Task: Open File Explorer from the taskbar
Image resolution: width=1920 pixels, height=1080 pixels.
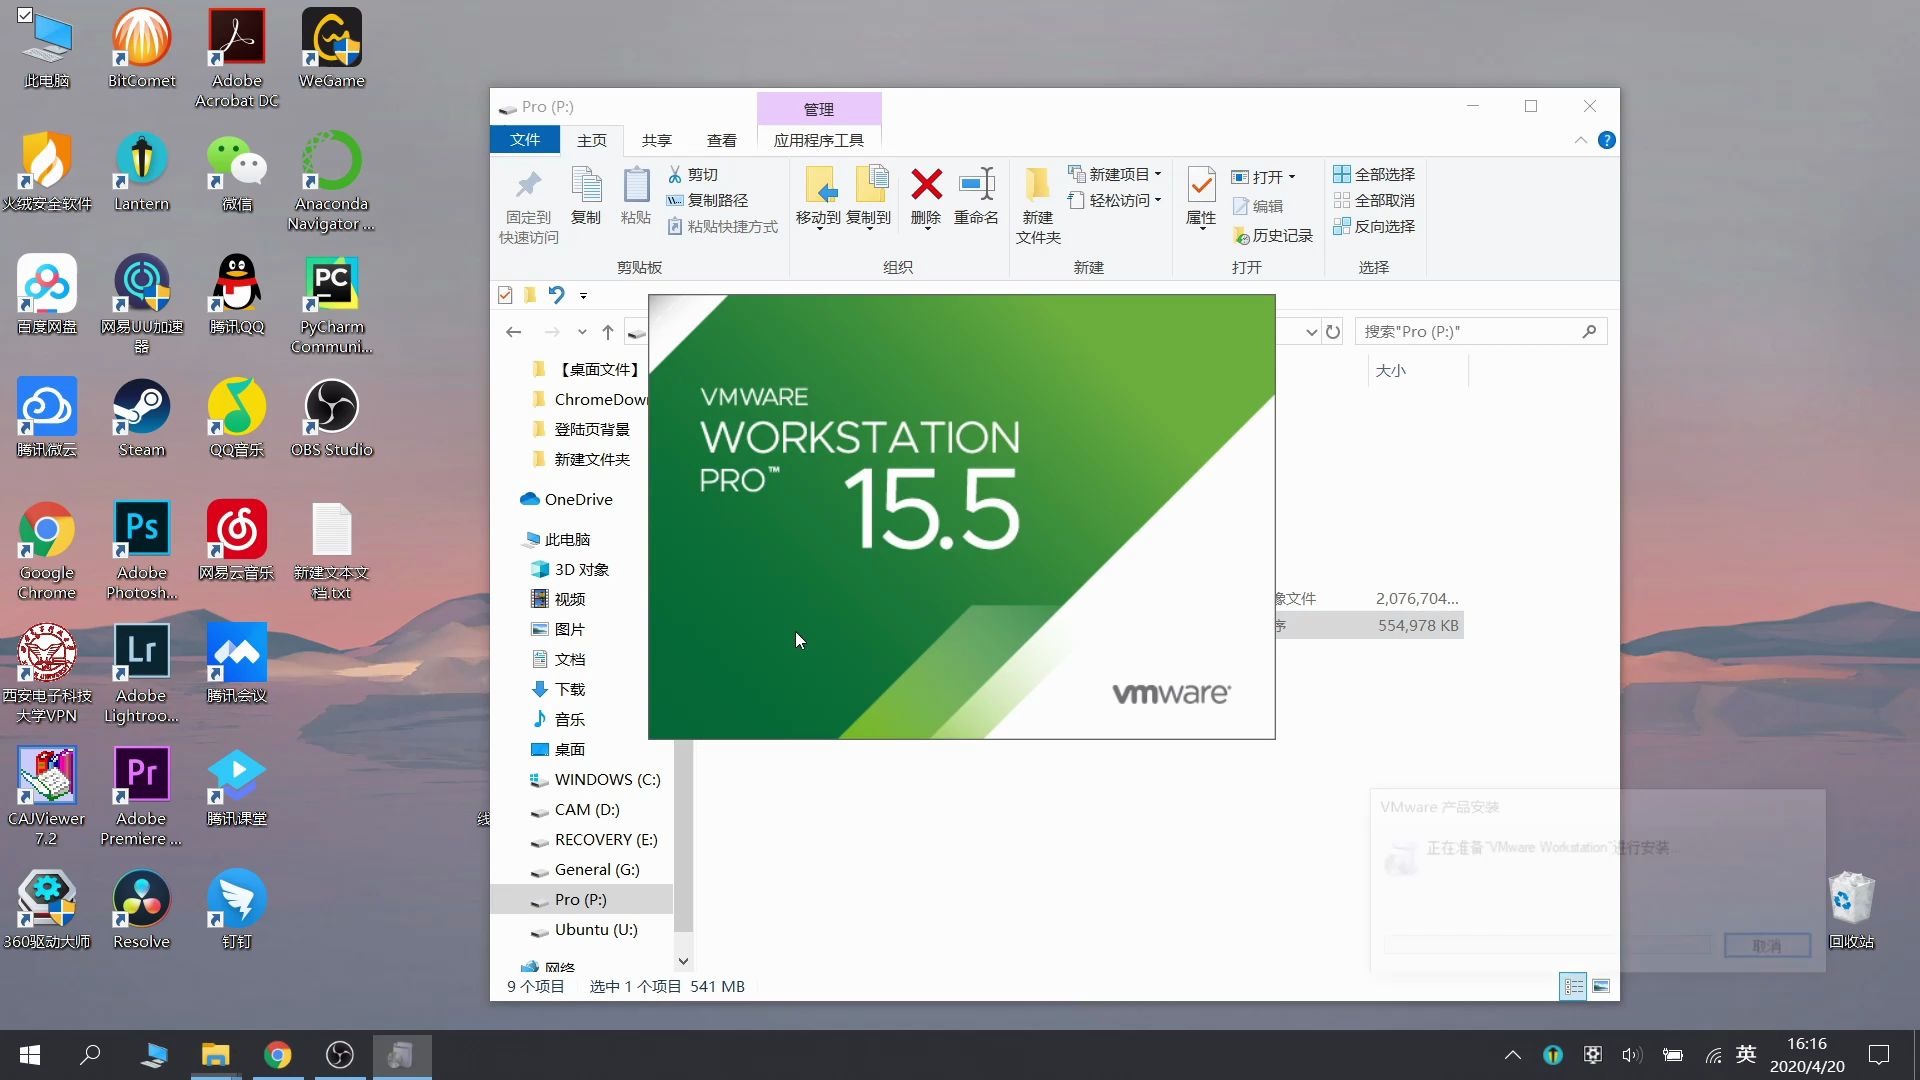Action: 215,1055
